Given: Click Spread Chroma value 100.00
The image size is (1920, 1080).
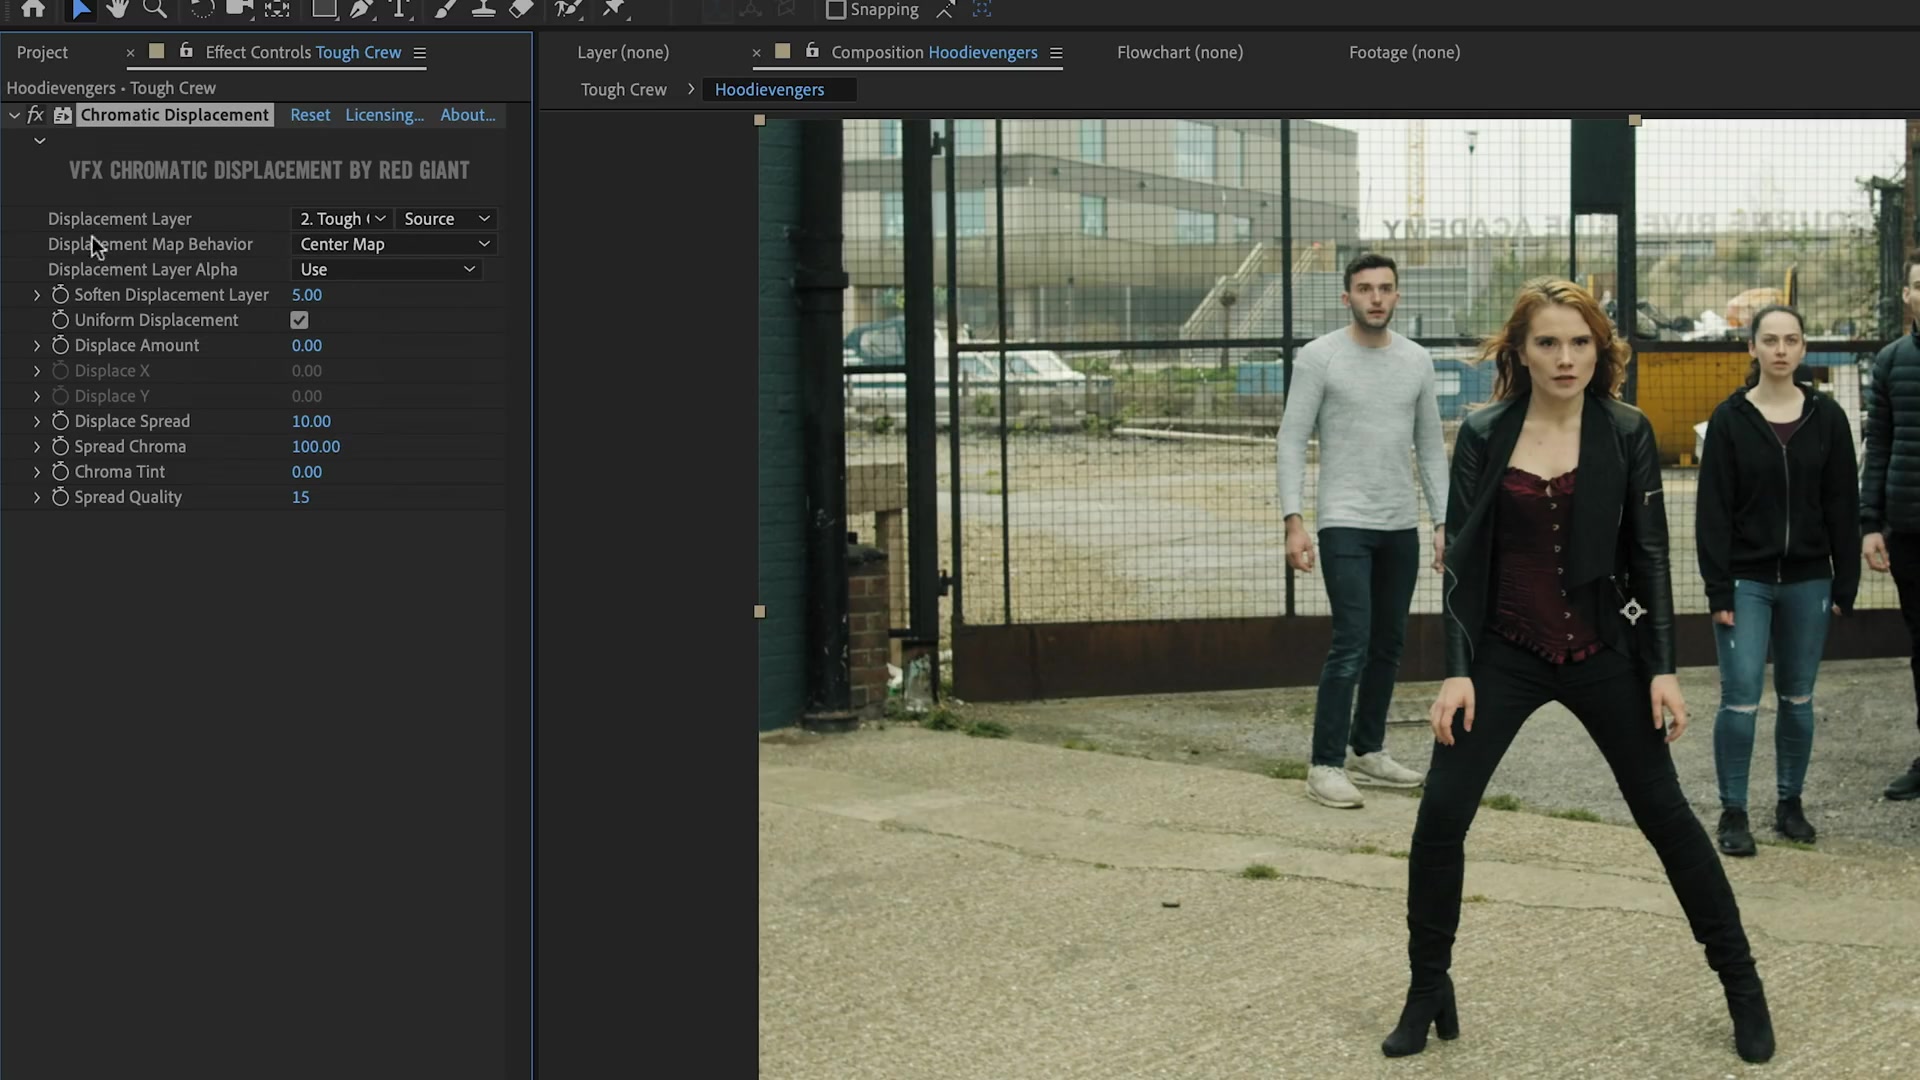Looking at the screenshot, I should [316, 447].
